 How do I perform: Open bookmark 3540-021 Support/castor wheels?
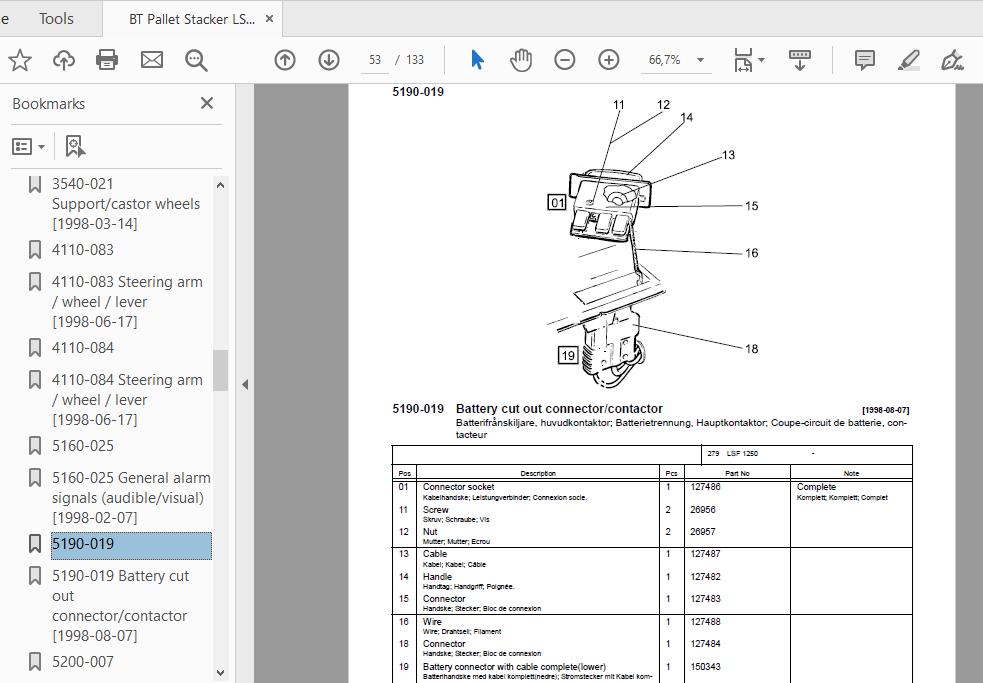(125, 204)
